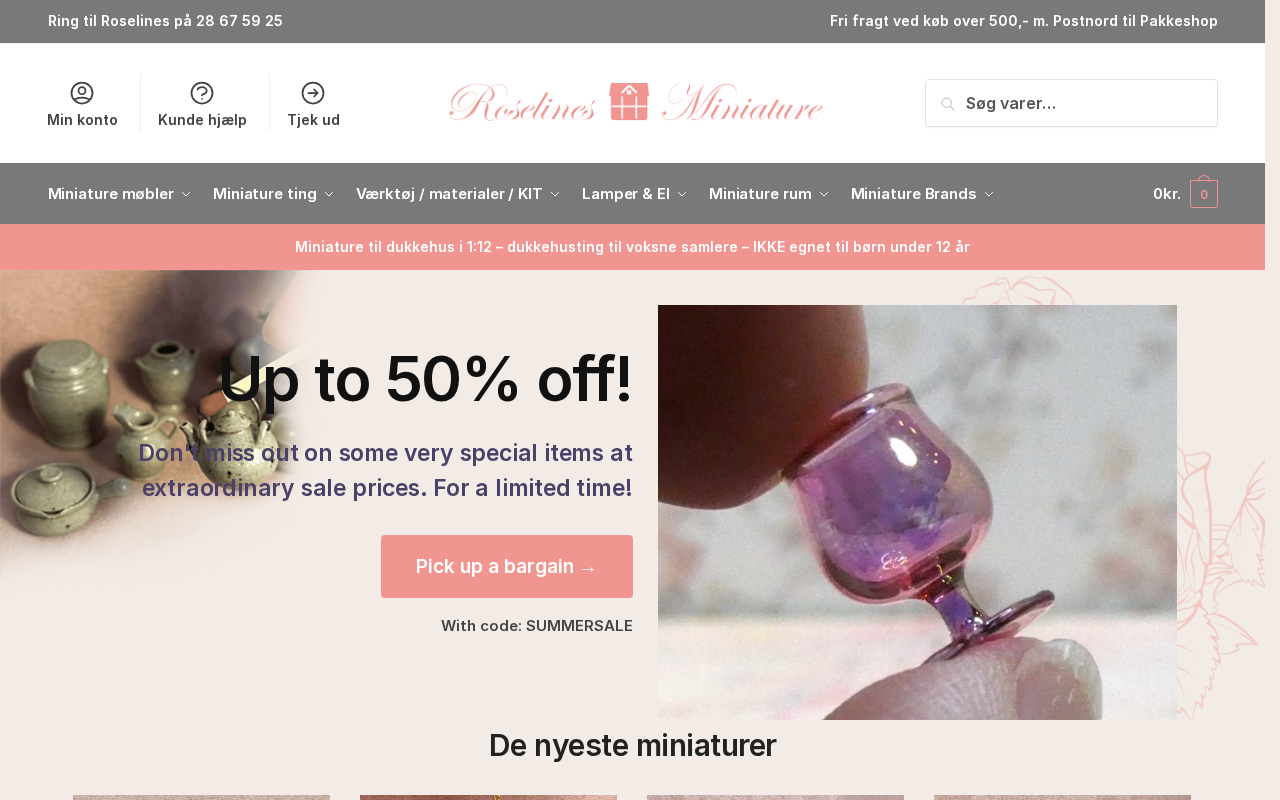Click the pink 1:12 dukkehus notice banner
This screenshot has height=800, width=1280.
632,247
